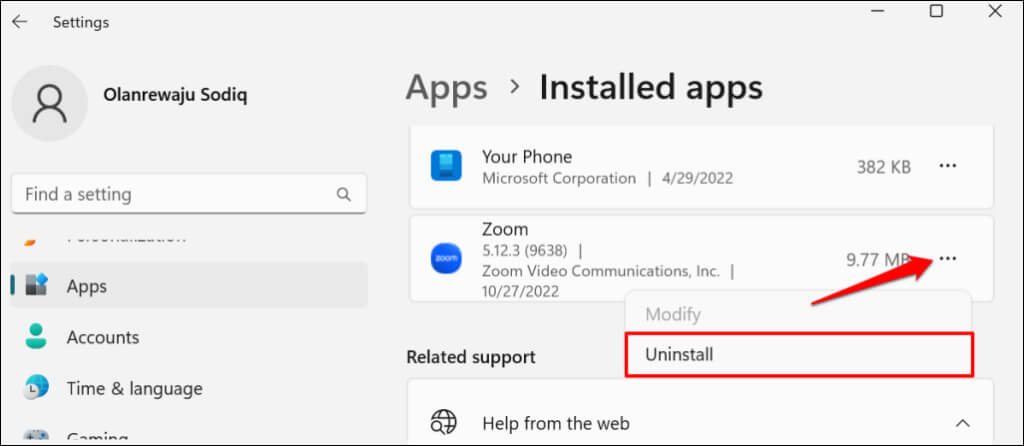Open the Zoom three-dot options menu
Viewport: 1024px width, 446px height.
[948, 259]
